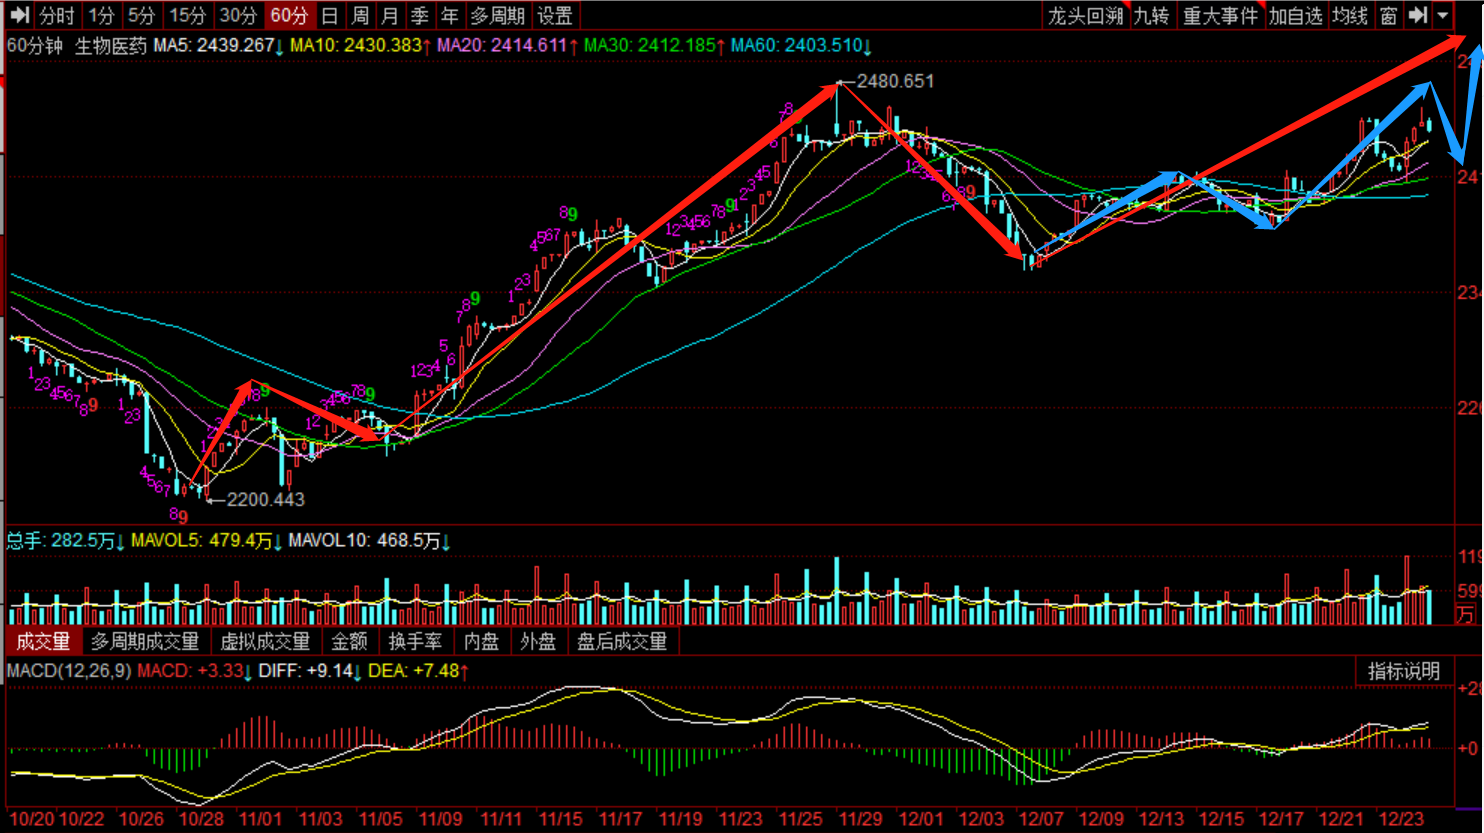This screenshot has width=1484, height=833.
Task: Click the 指标说明 indicator description button
Action: [x=1404, y=671]
